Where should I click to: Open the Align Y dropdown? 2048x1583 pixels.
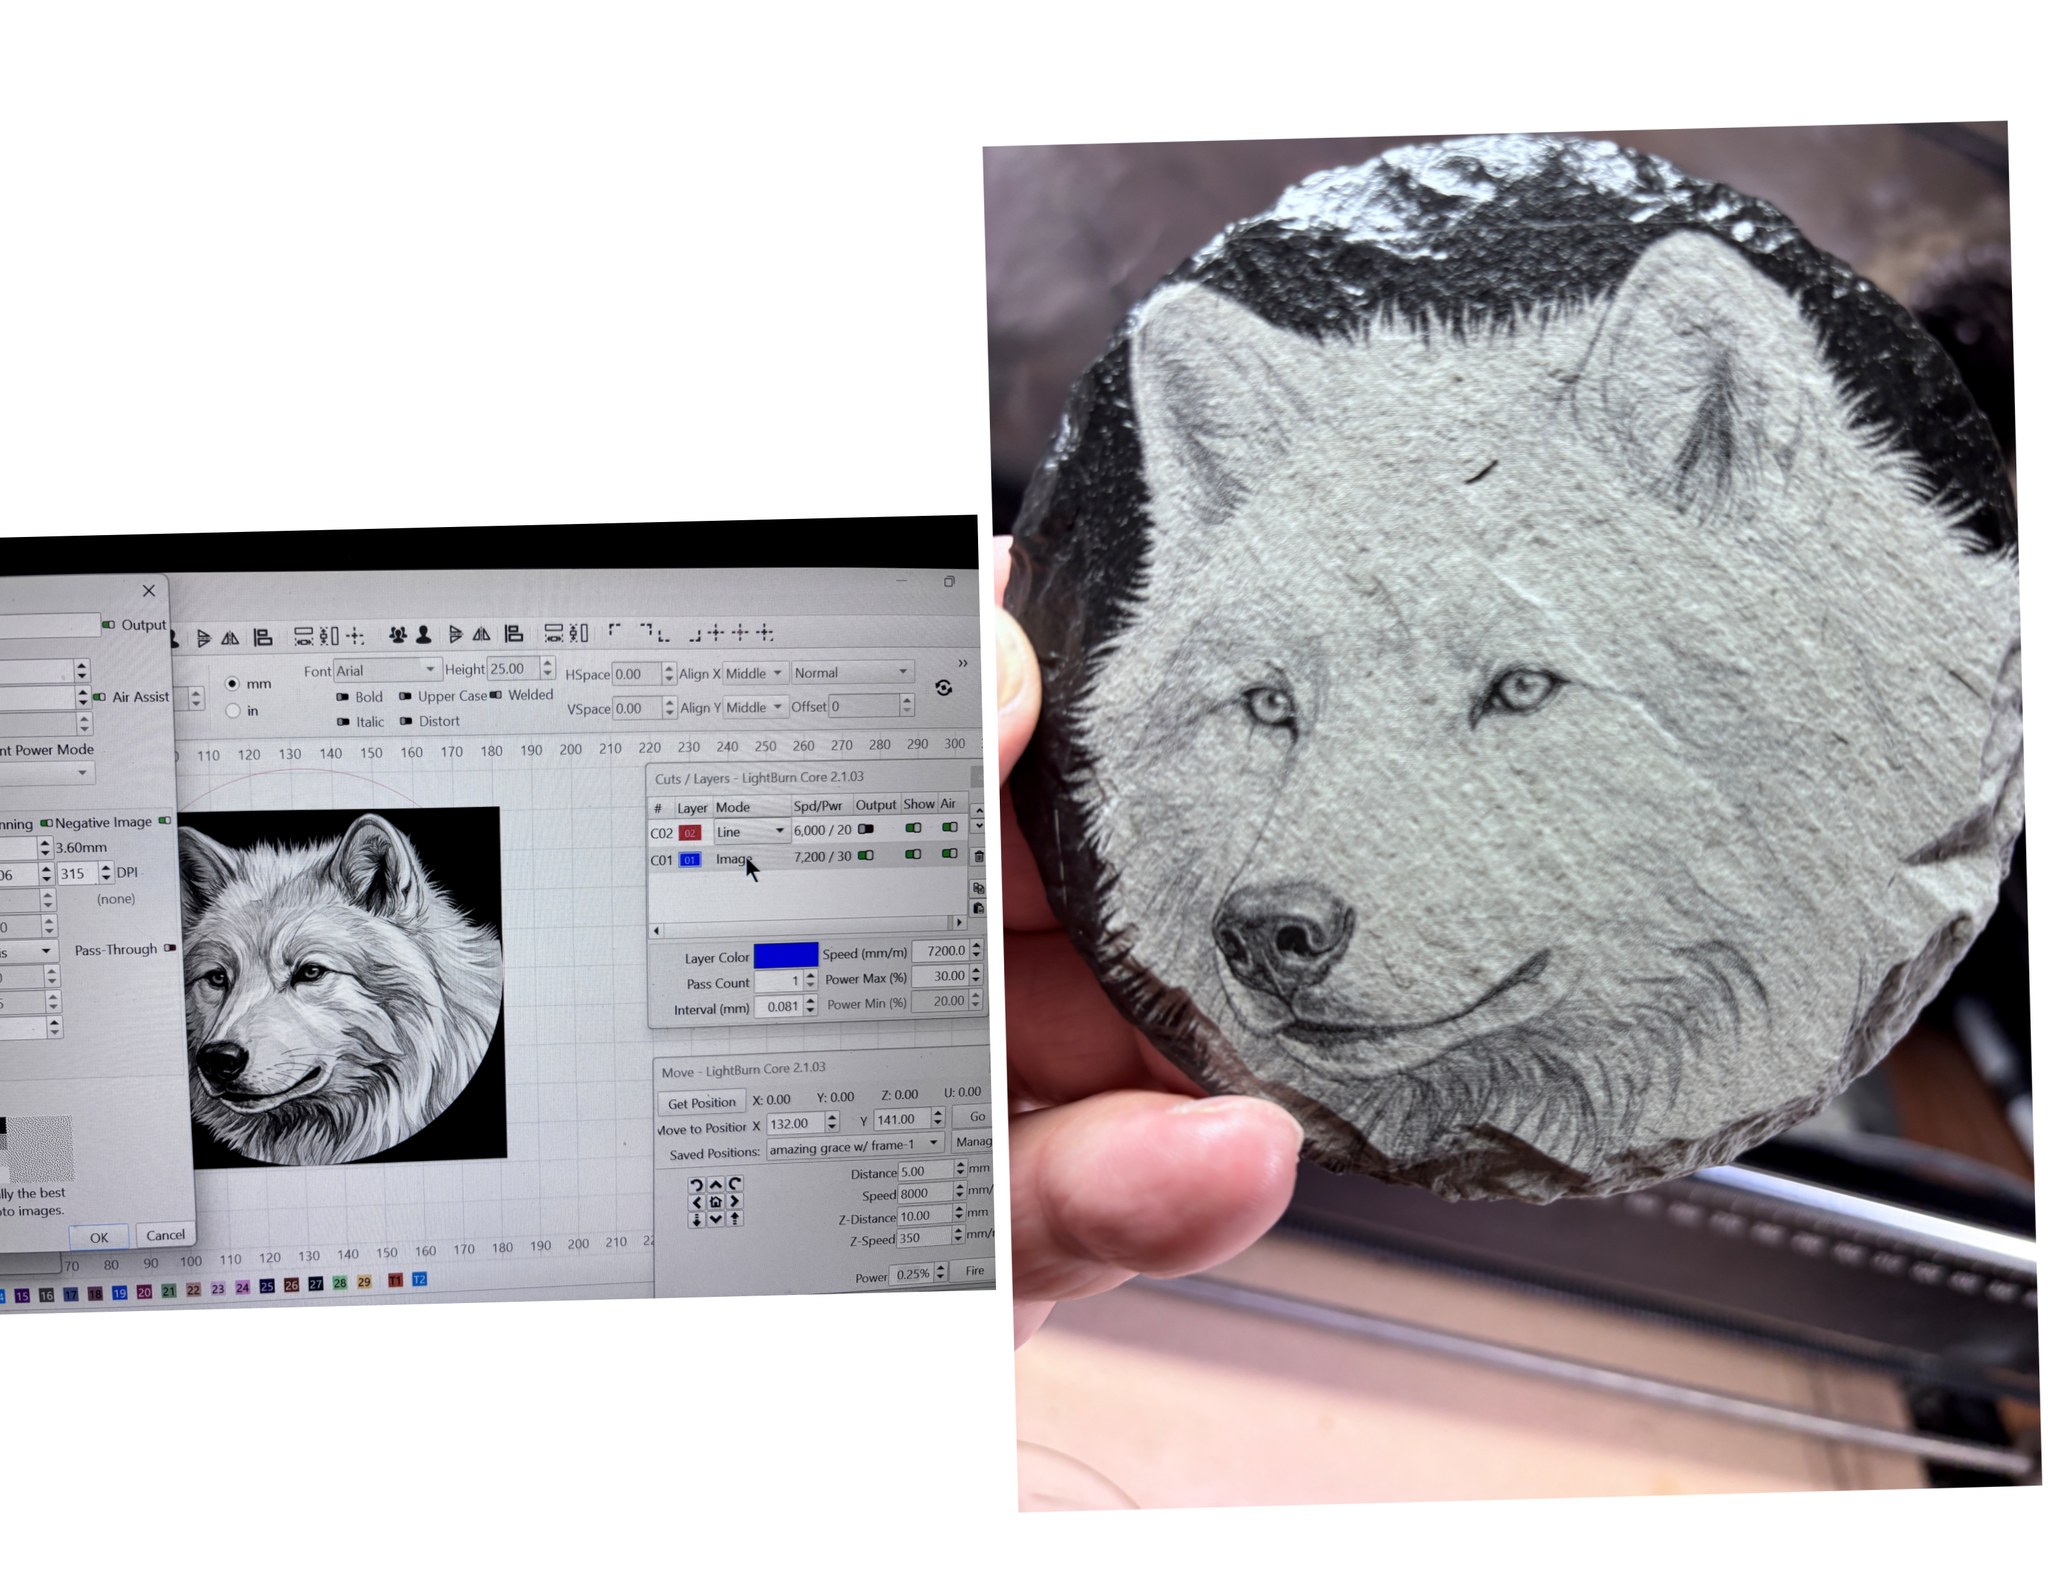click(754, 707)
